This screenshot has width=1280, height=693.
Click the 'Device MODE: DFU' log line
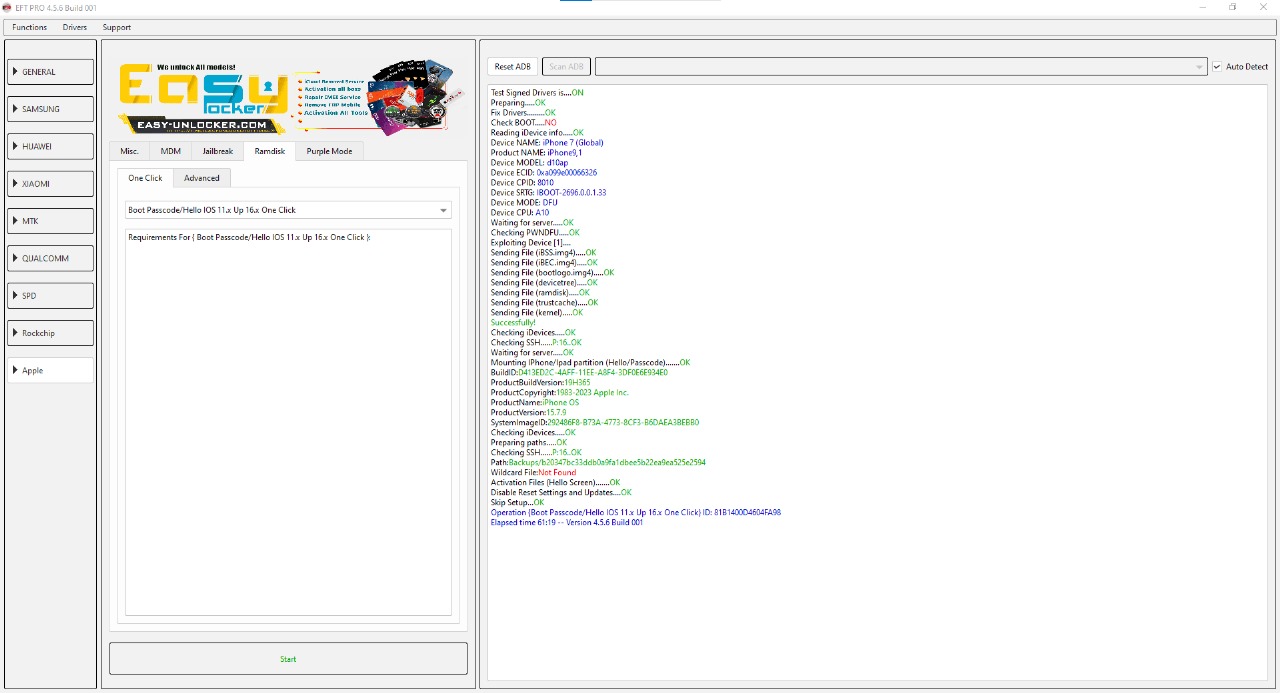click(x=524, y=203)
